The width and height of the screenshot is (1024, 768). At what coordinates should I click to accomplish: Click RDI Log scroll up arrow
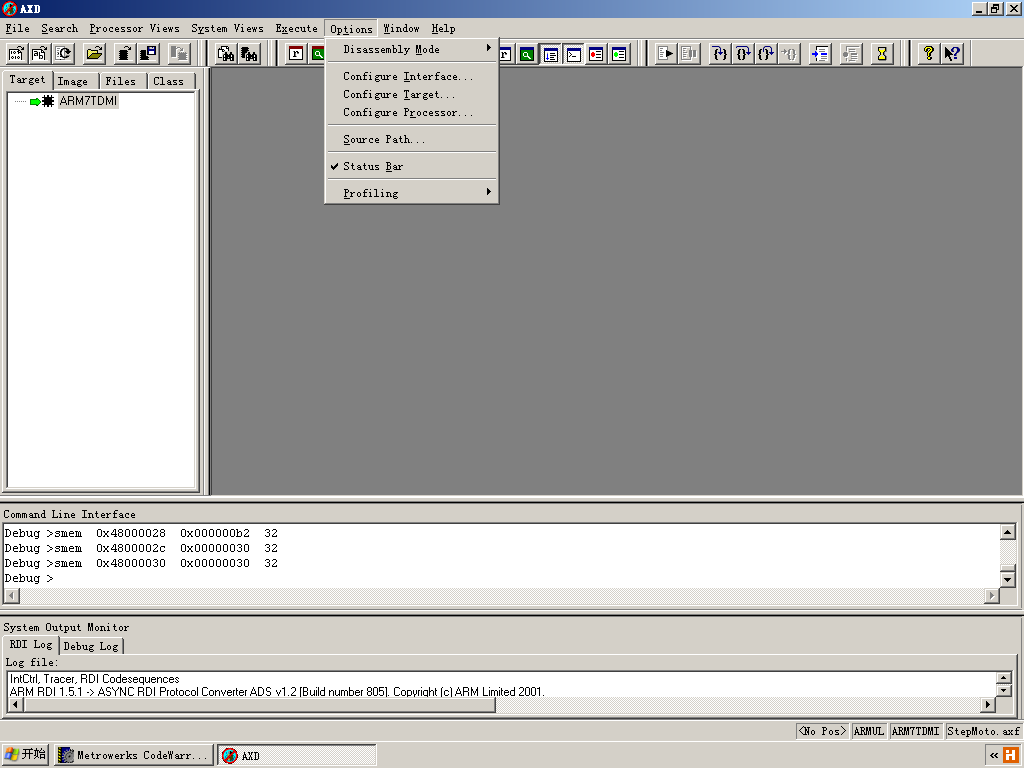(1004, 678)
